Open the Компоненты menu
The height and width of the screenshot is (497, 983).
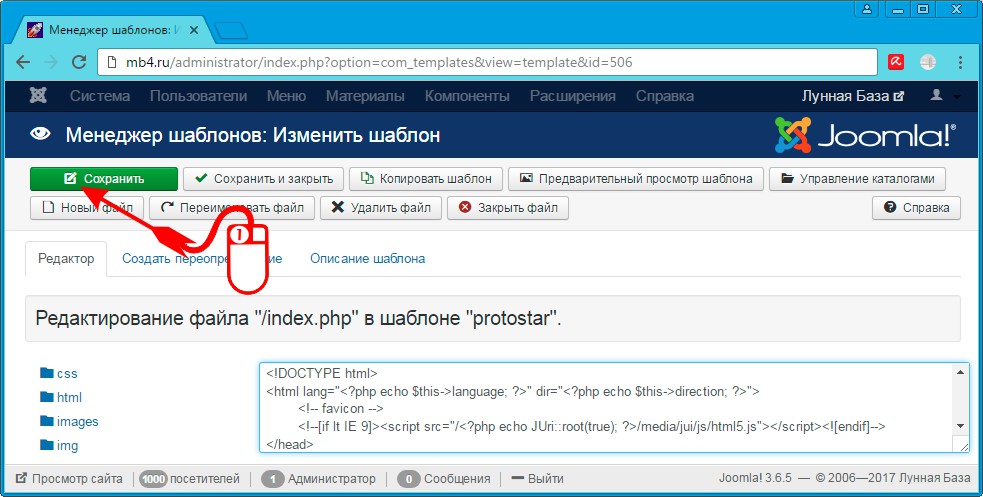(467, 96)
